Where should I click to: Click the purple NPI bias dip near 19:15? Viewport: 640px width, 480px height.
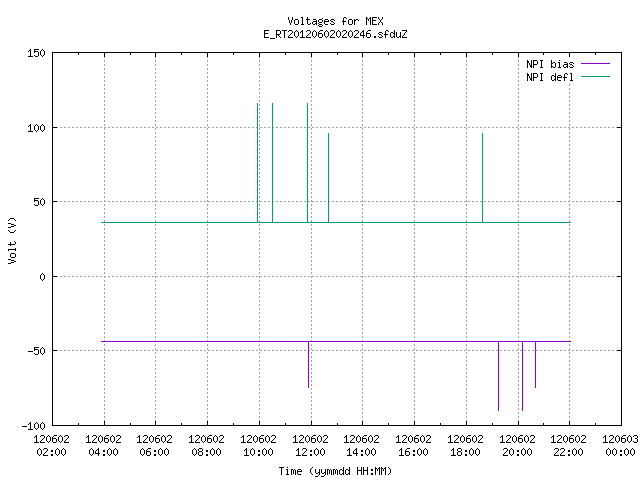(498, 376)
